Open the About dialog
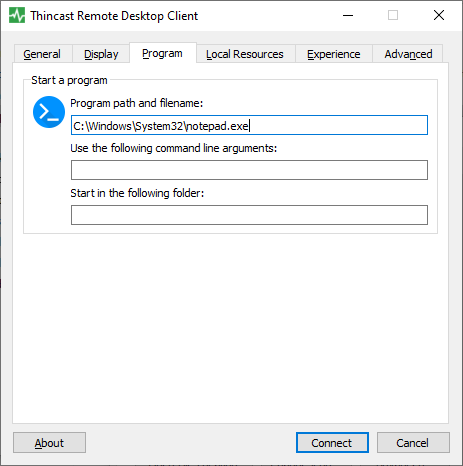The image size is (463, 466). point(49,443)
